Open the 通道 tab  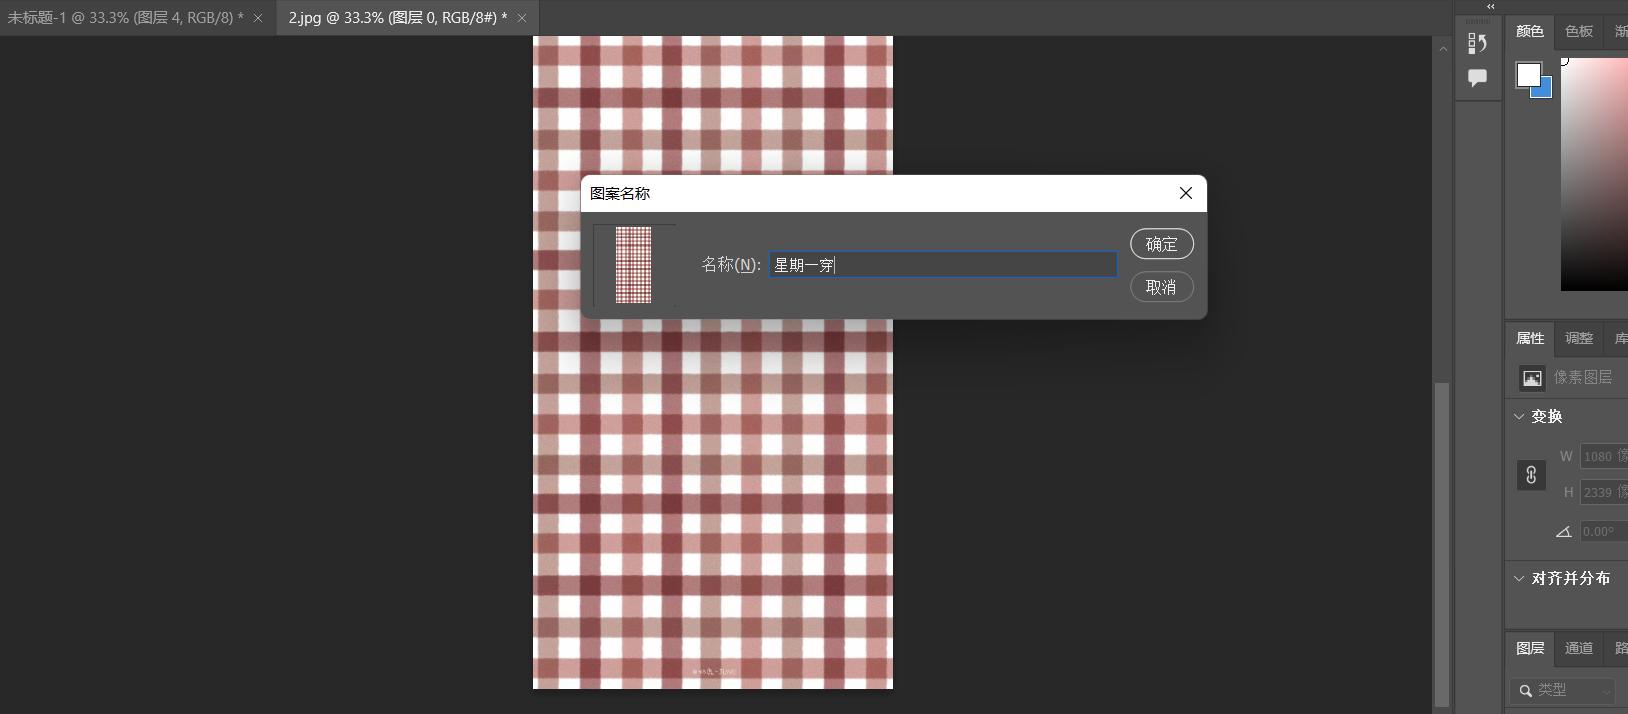1579,648
